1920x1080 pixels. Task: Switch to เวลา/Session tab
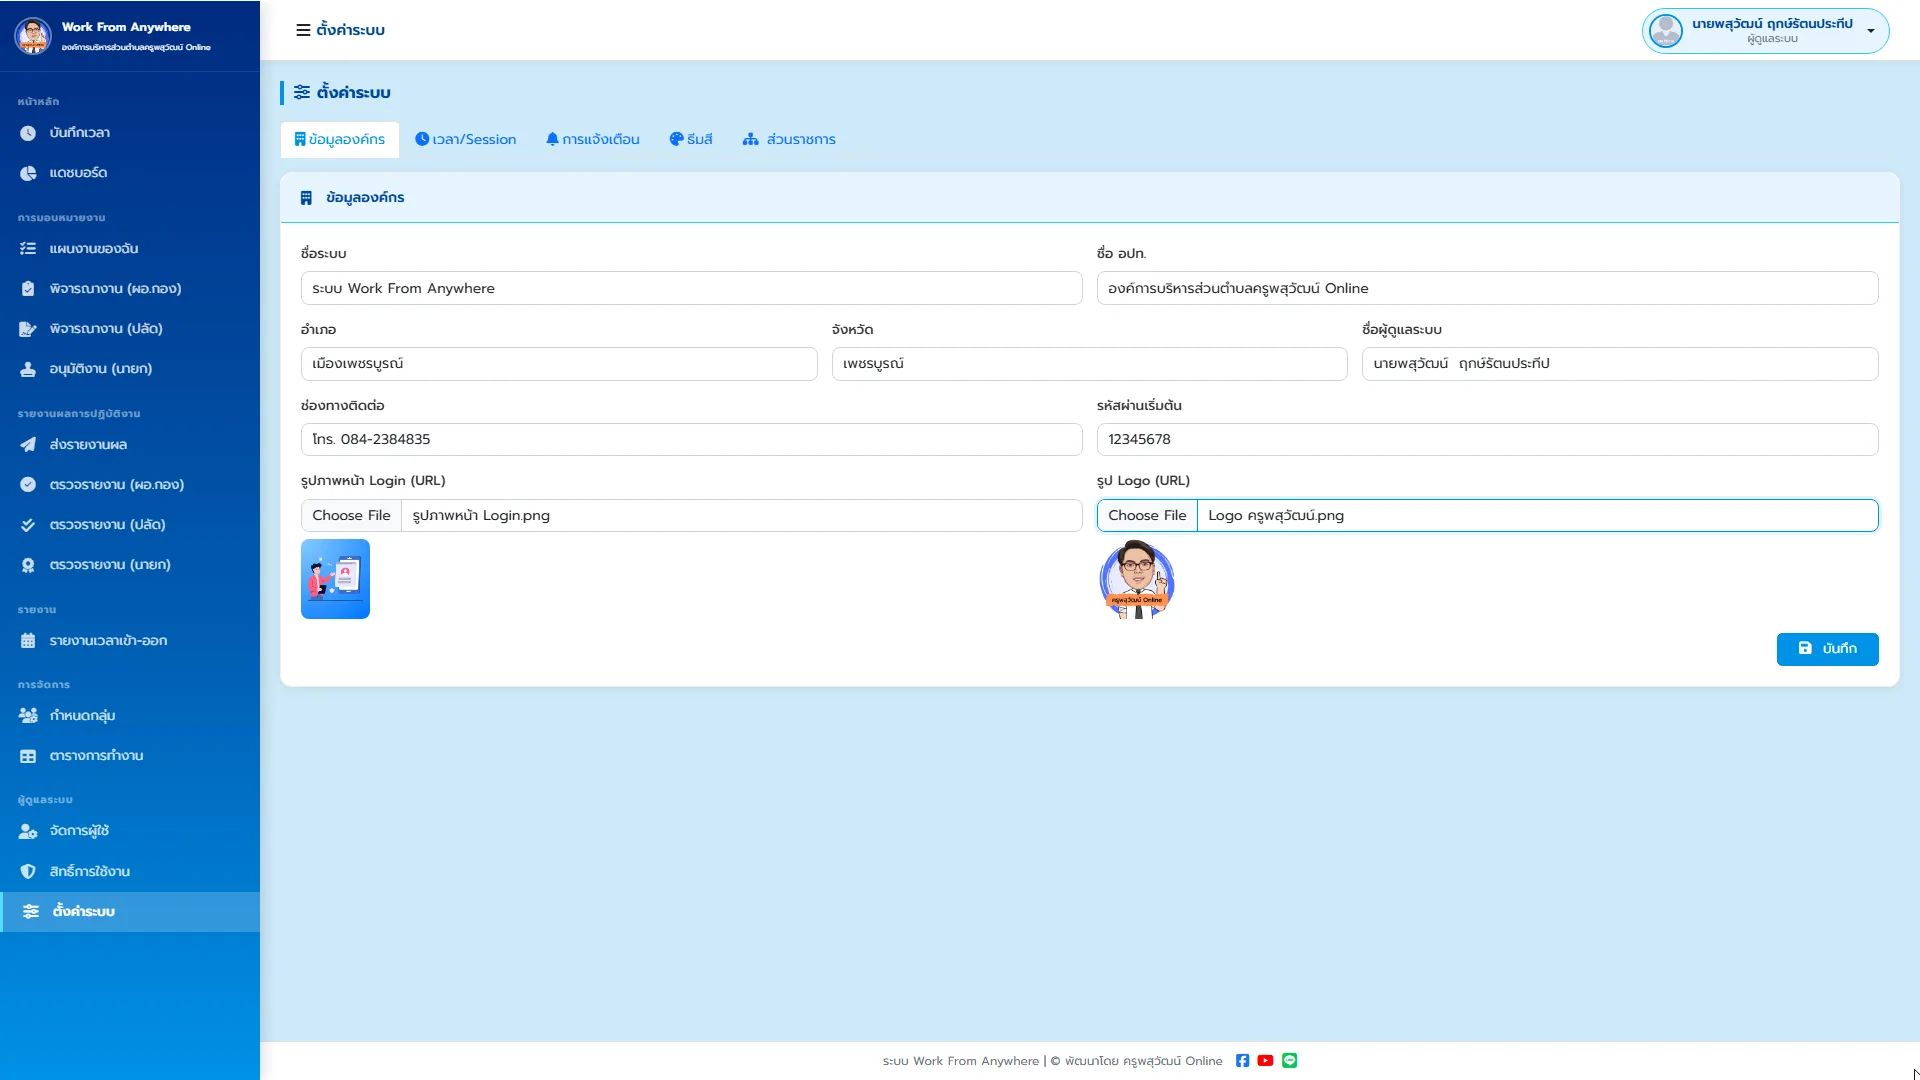466,140
